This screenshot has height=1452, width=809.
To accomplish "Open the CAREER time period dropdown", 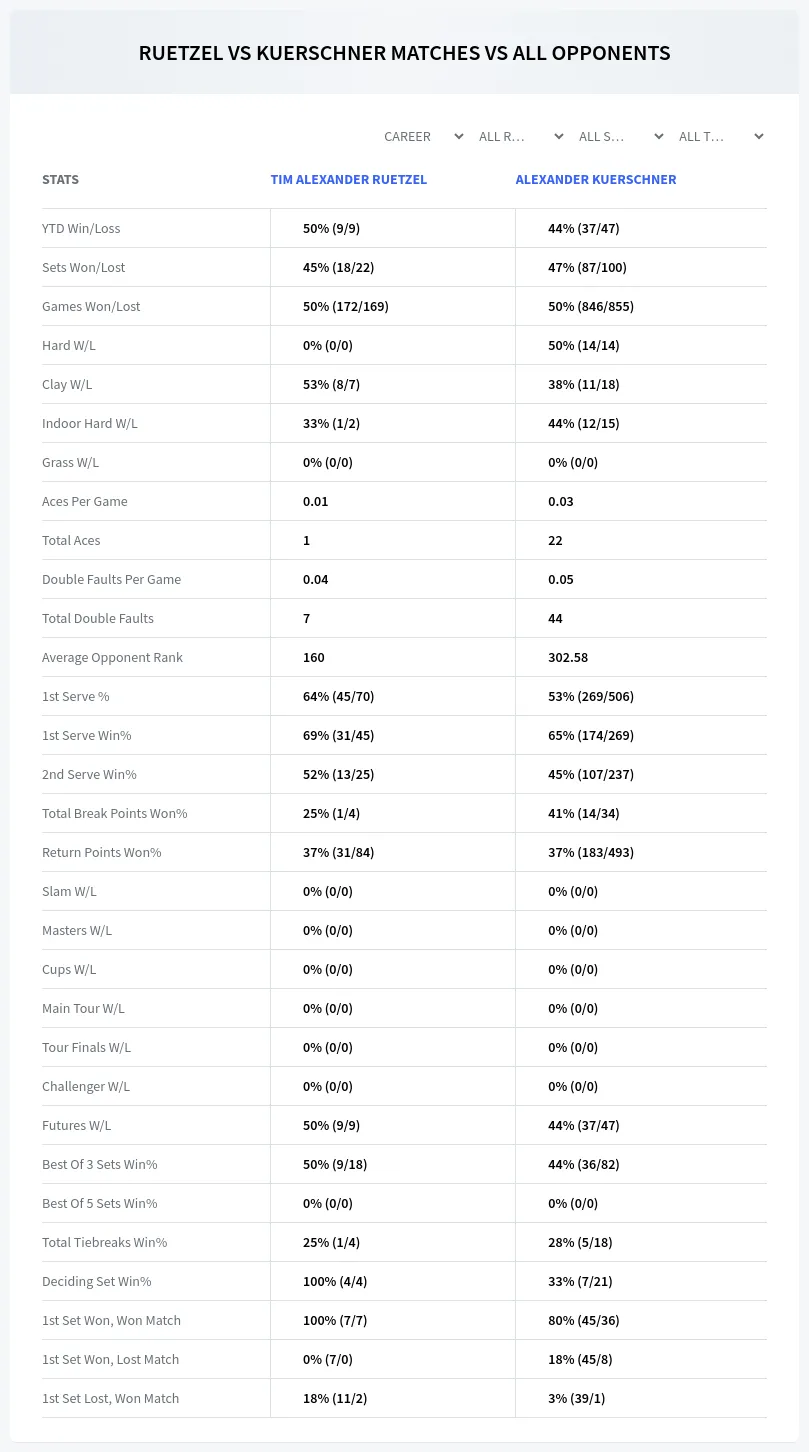I will coord(422,136).
